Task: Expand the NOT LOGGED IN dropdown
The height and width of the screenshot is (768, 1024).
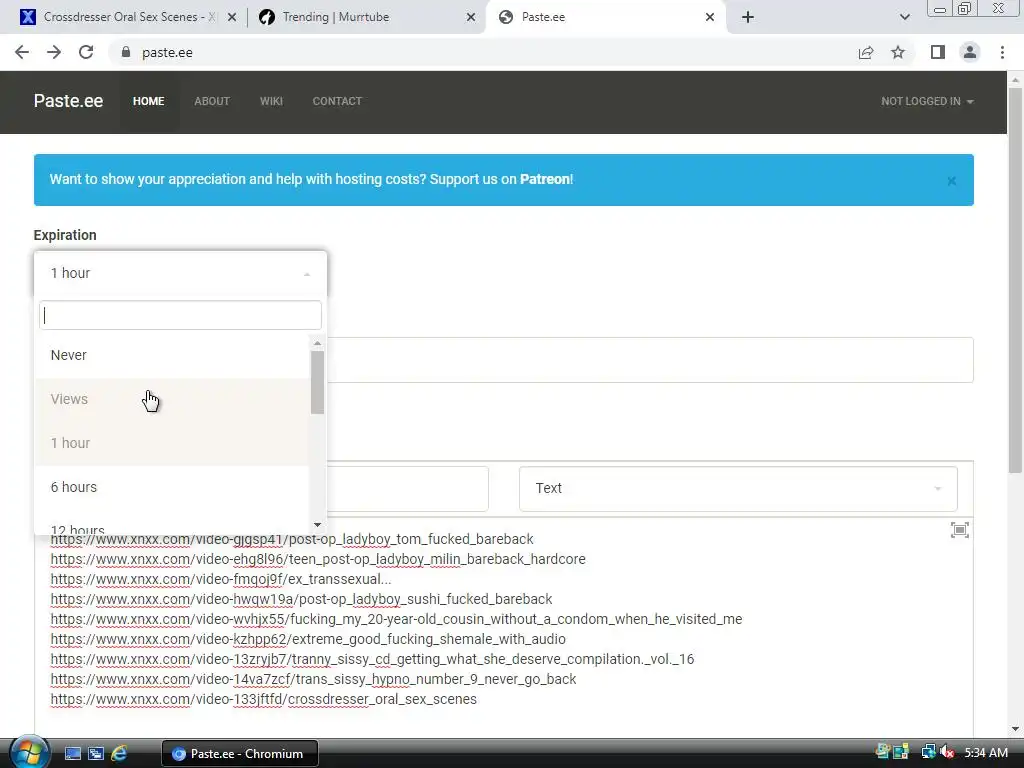Action: tap(927, 101)
